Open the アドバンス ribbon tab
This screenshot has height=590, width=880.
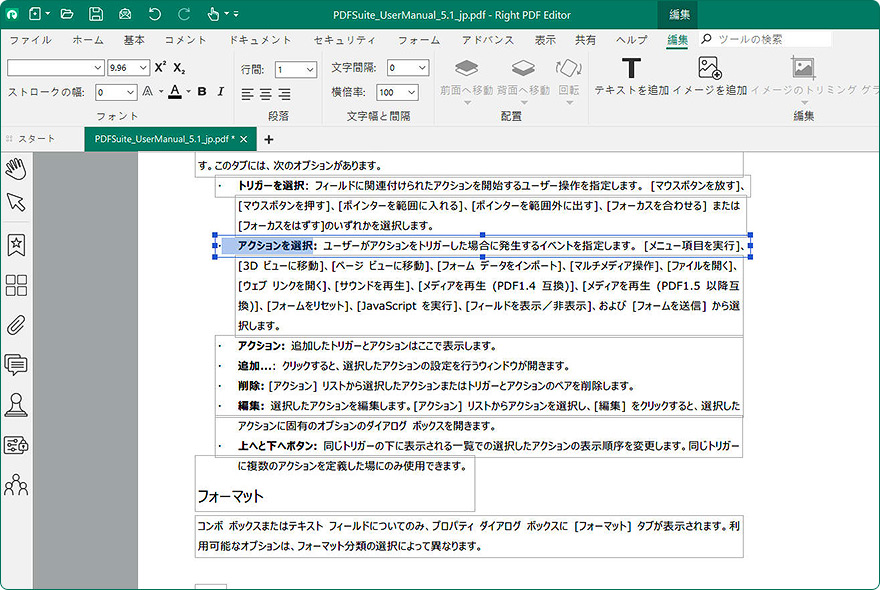pyautogui.click(x=488, y=40)
